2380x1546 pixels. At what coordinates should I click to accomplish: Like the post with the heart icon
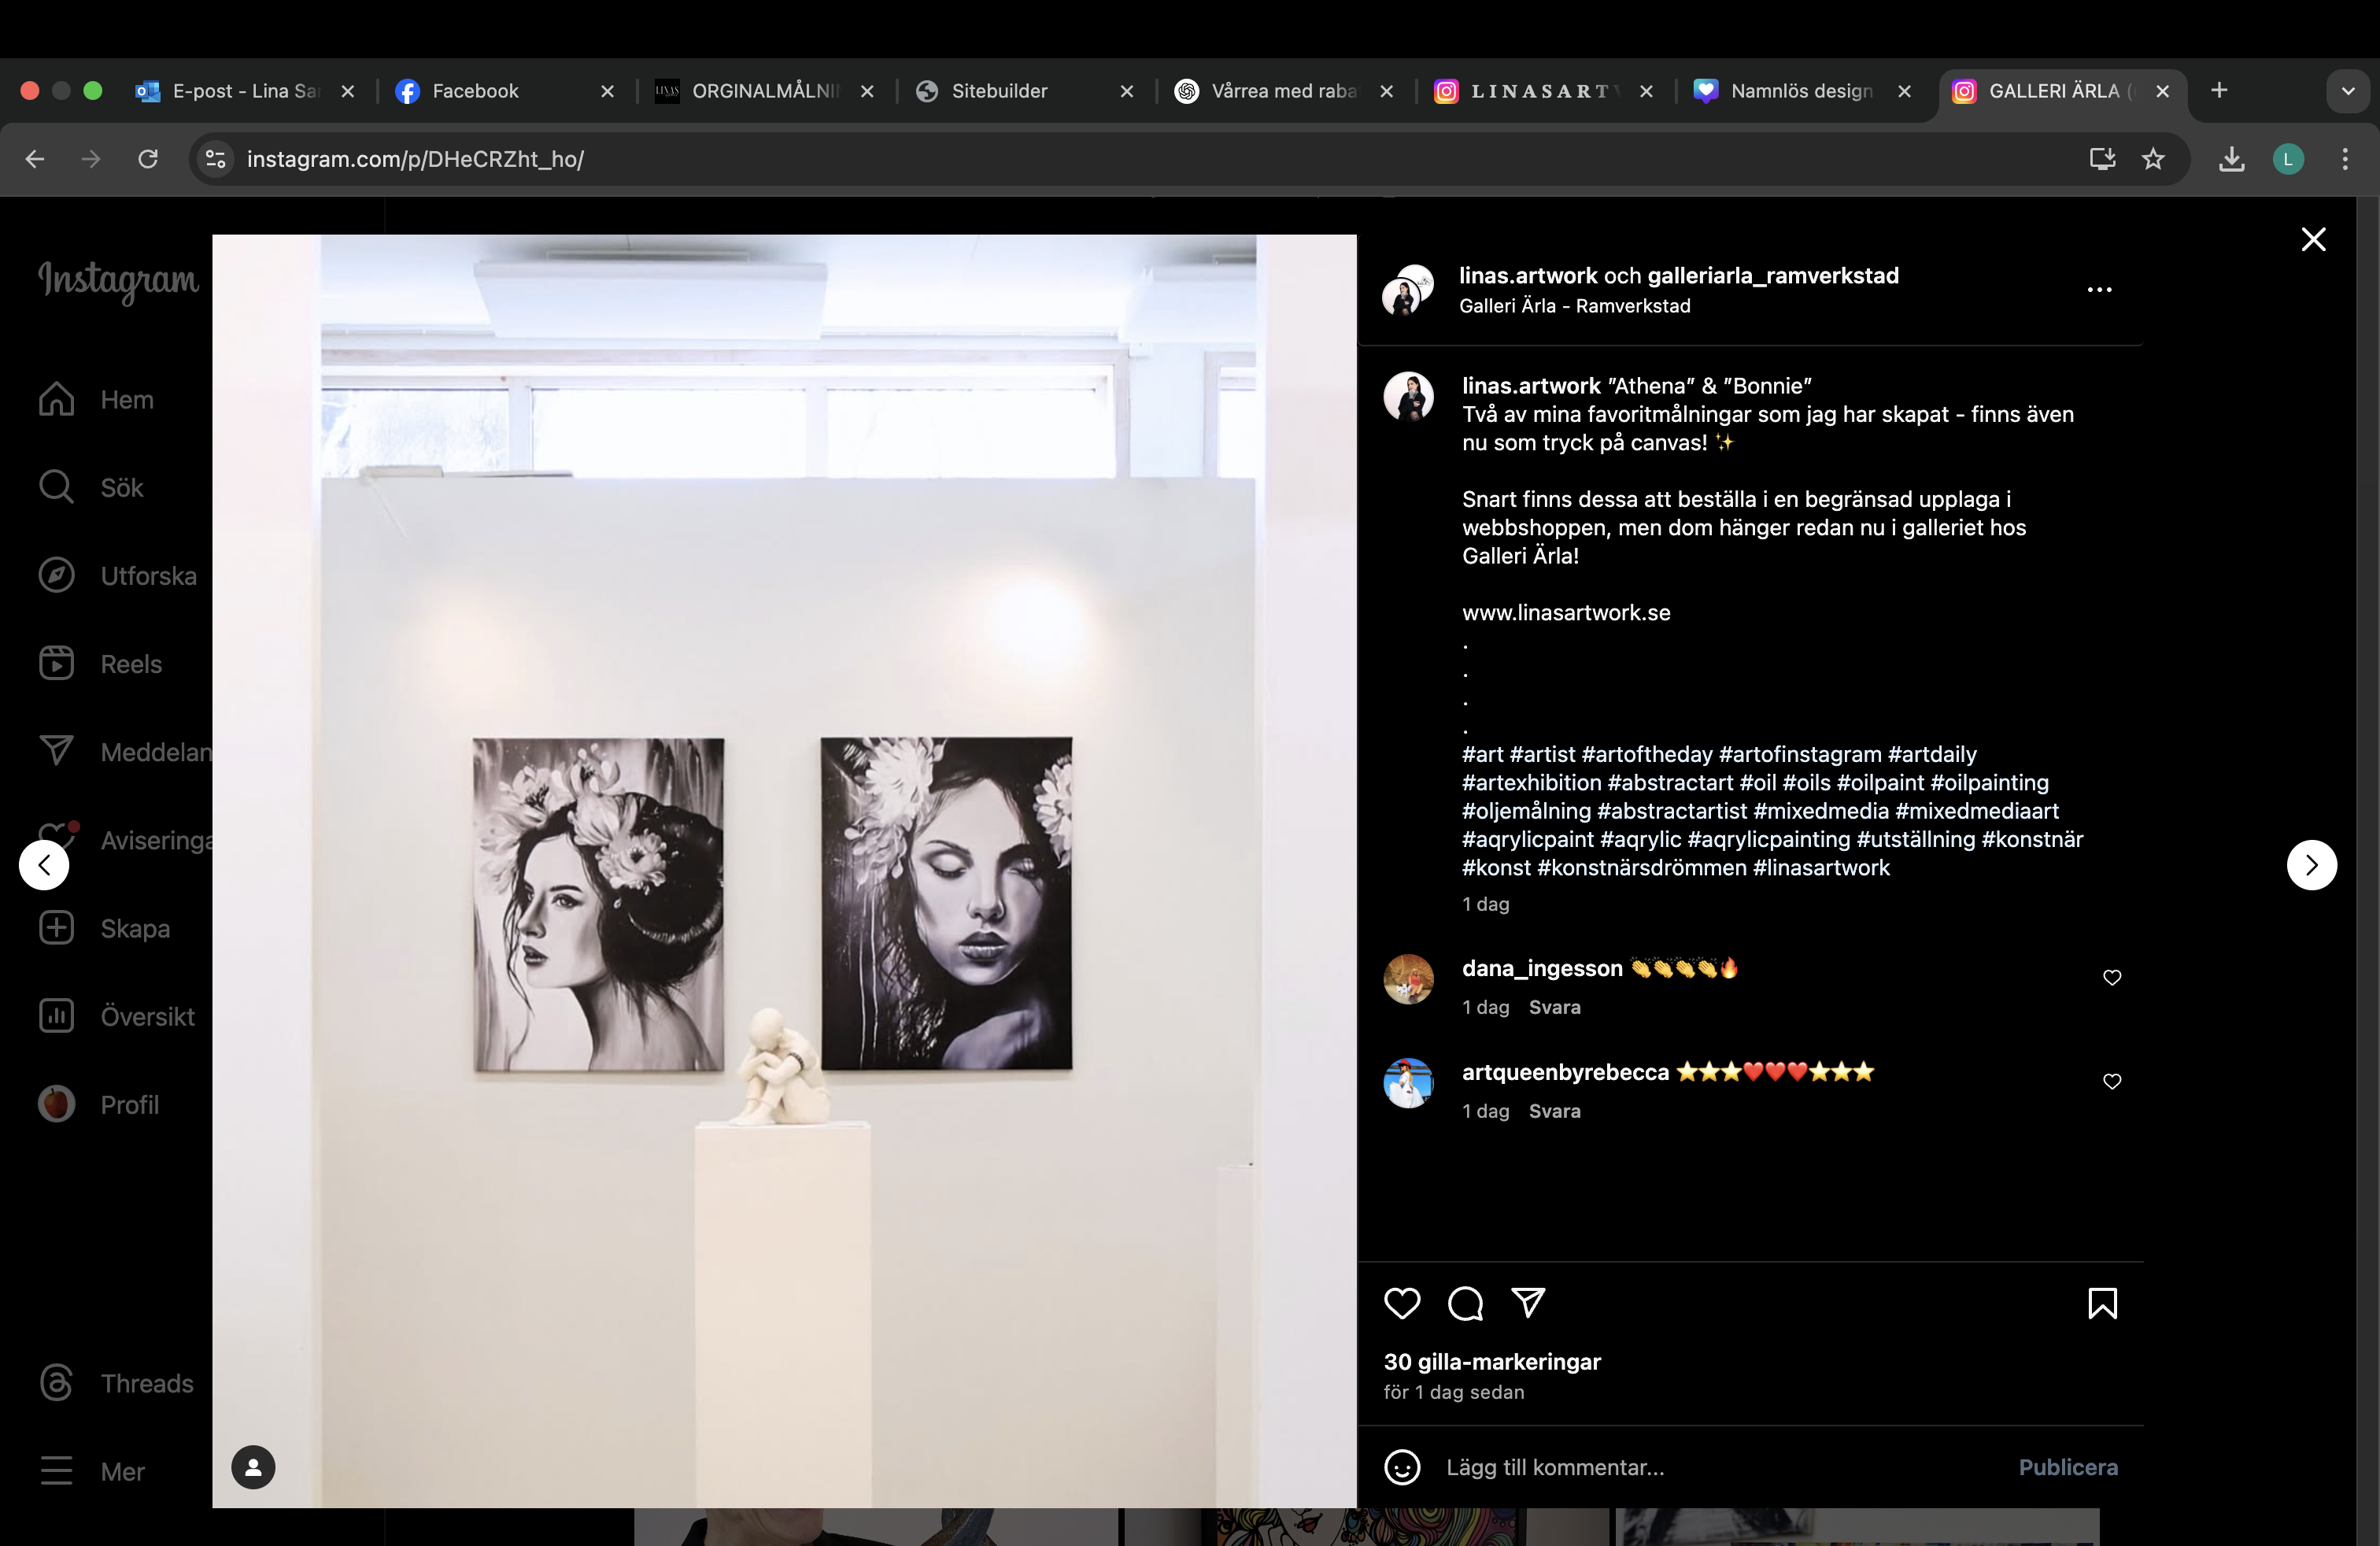[x=1402, y=1303]
